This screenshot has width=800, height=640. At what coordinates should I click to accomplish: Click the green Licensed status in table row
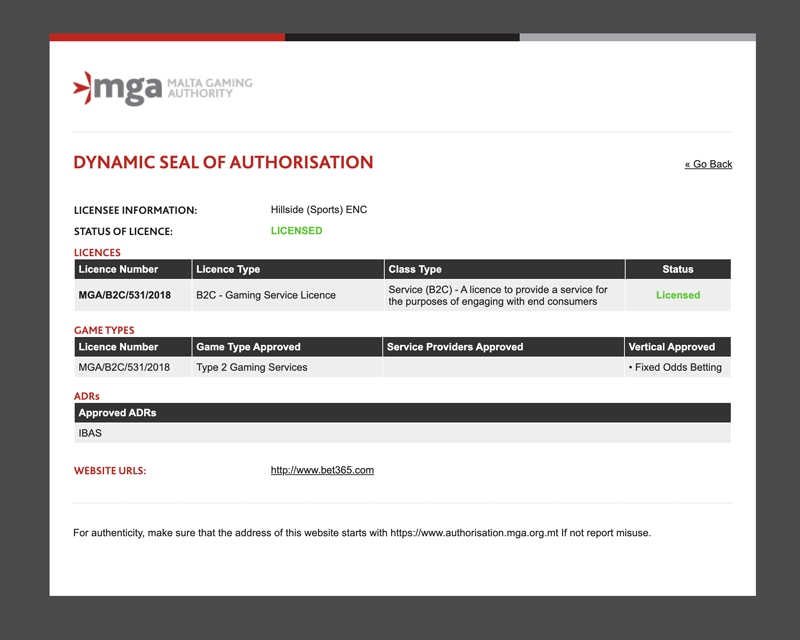677,295
